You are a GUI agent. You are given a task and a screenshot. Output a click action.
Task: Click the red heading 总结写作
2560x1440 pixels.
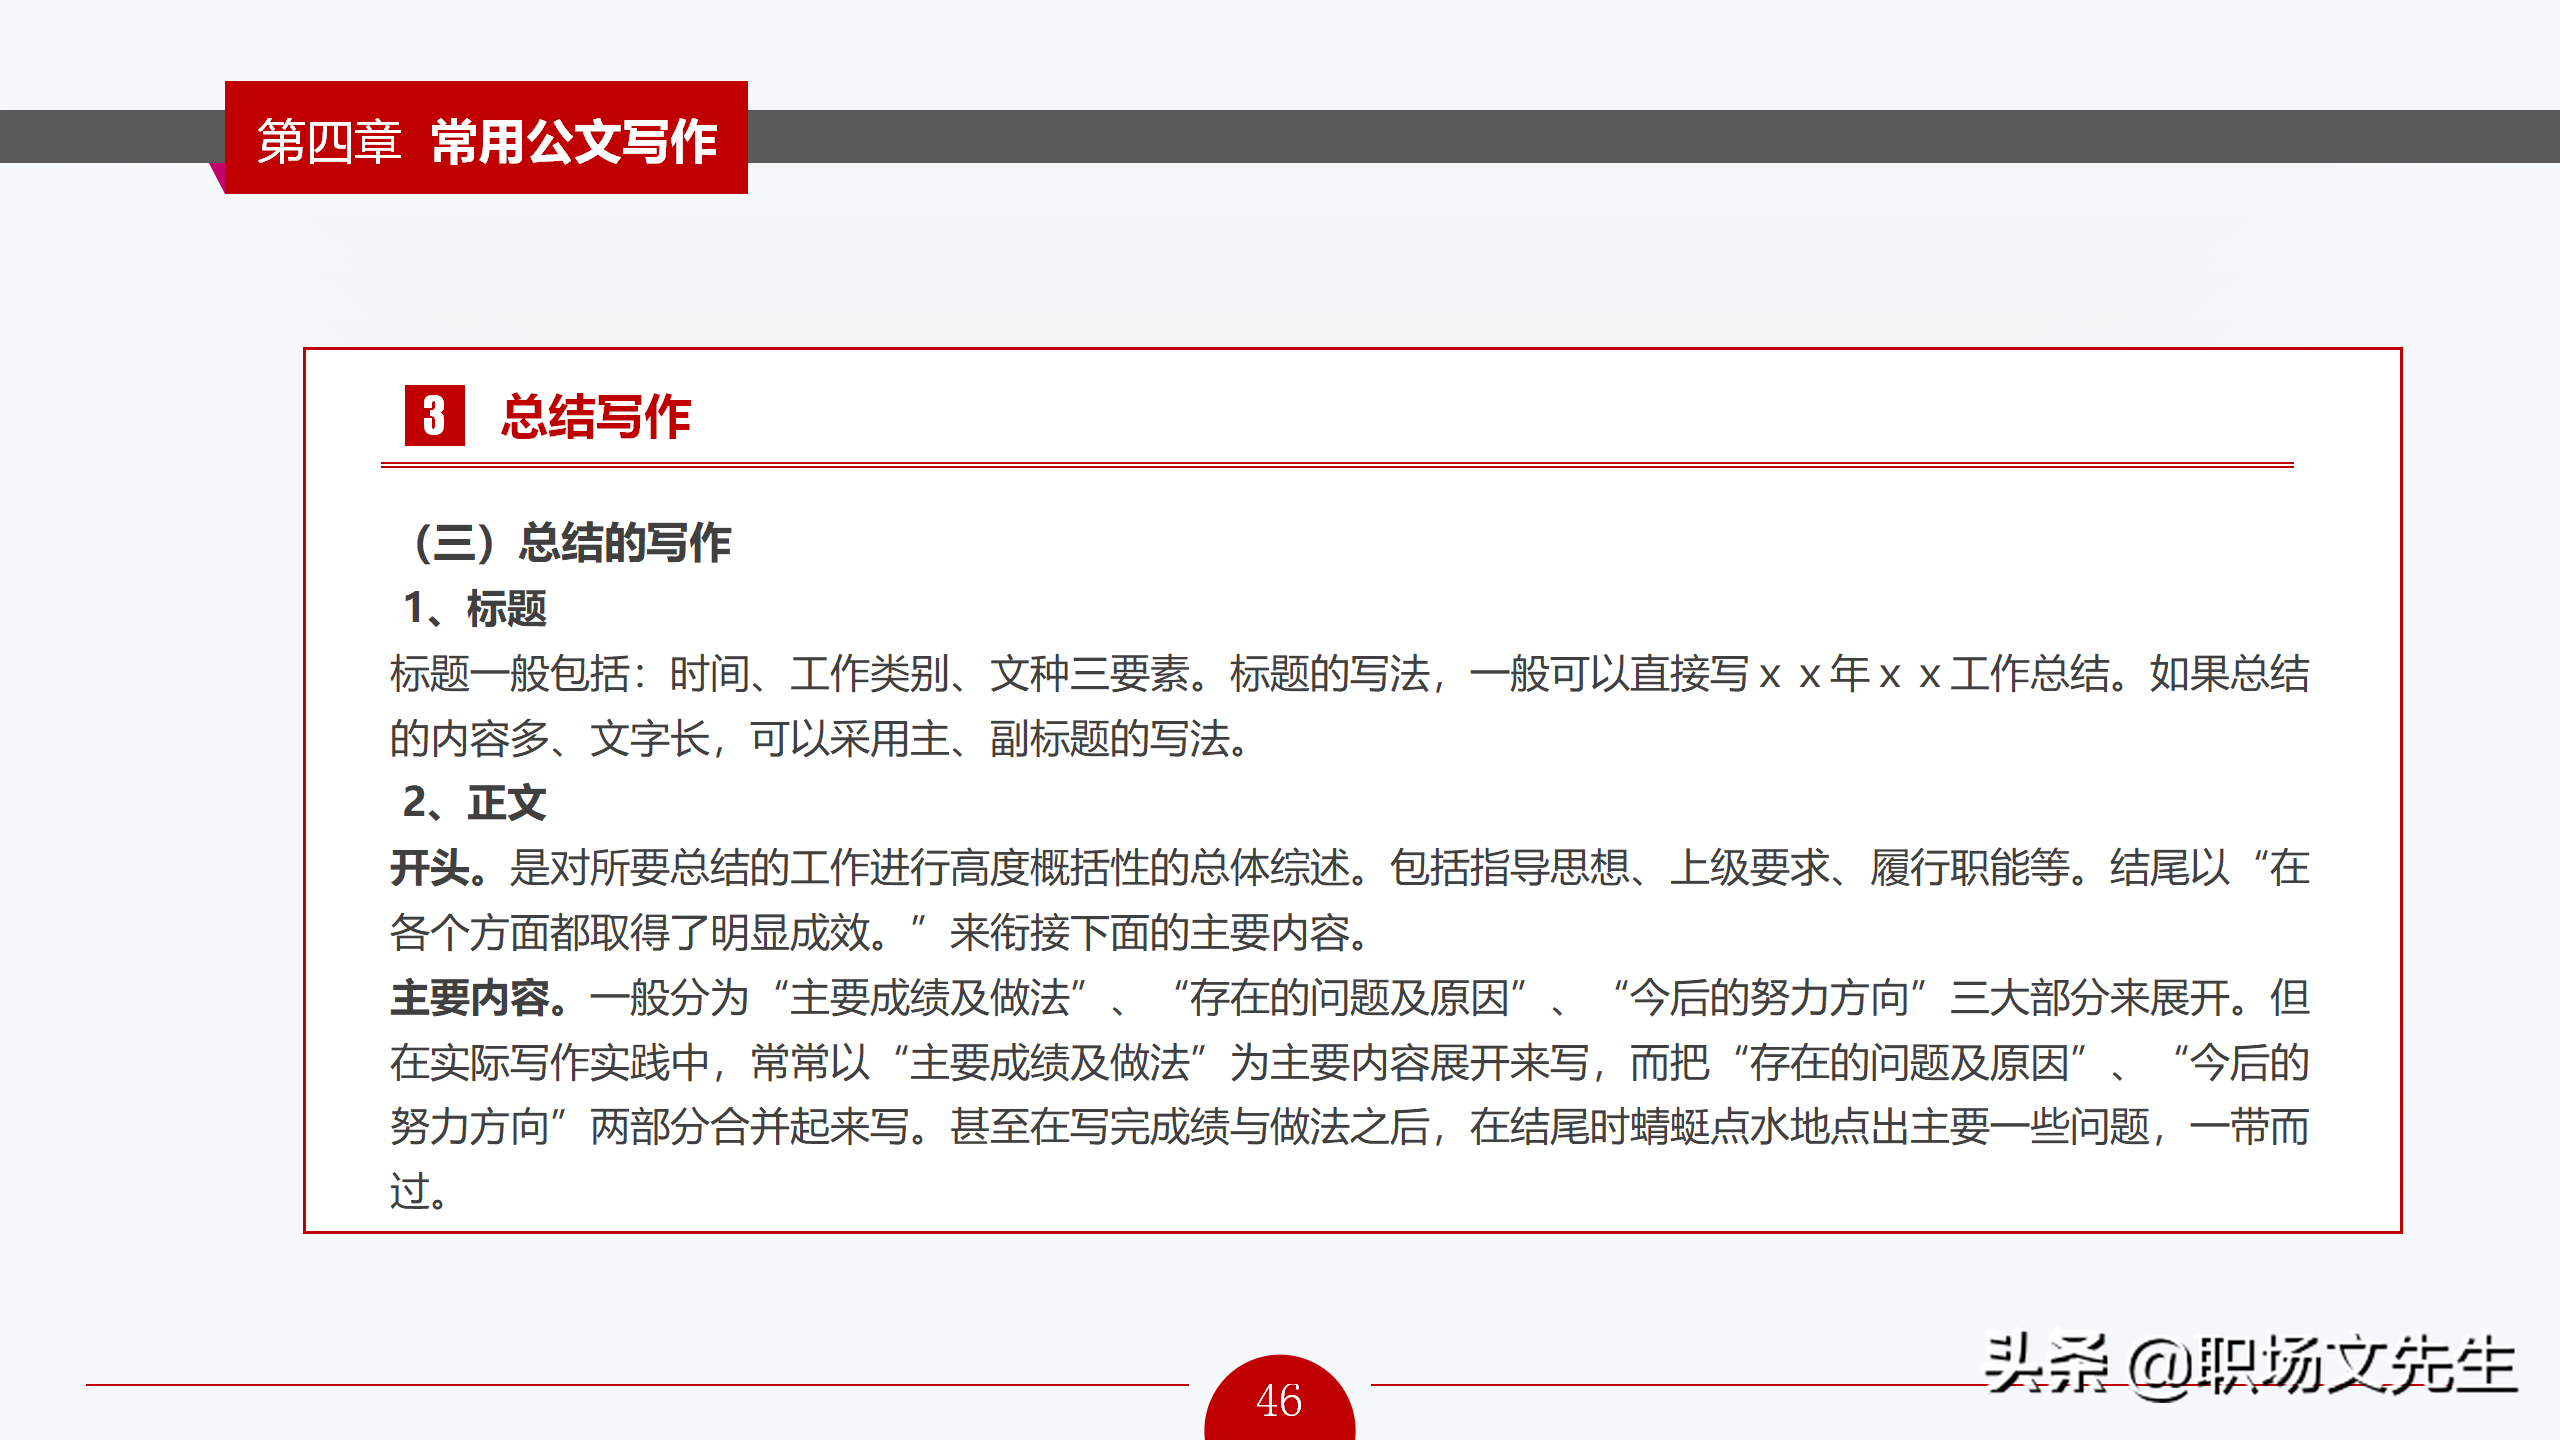[596, 416]
